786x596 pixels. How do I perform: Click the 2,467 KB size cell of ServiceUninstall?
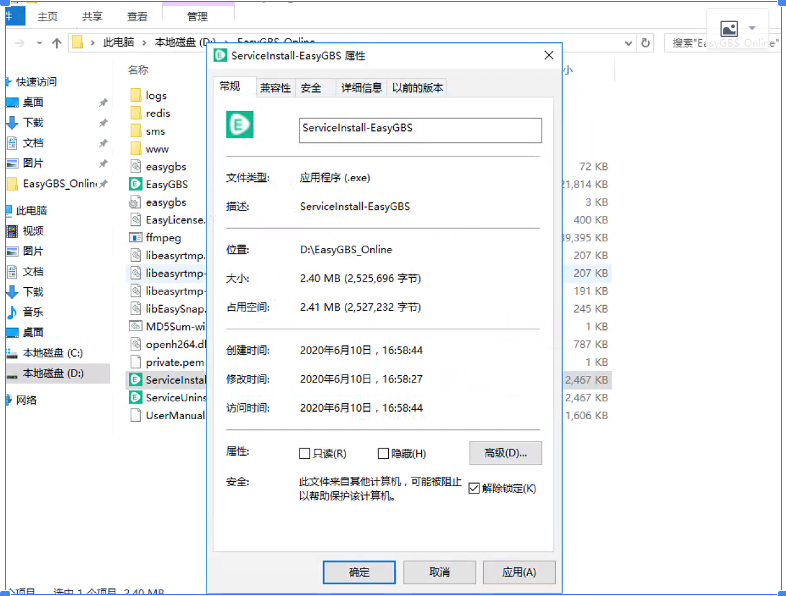pyautogui.click(x=586, y=398)
